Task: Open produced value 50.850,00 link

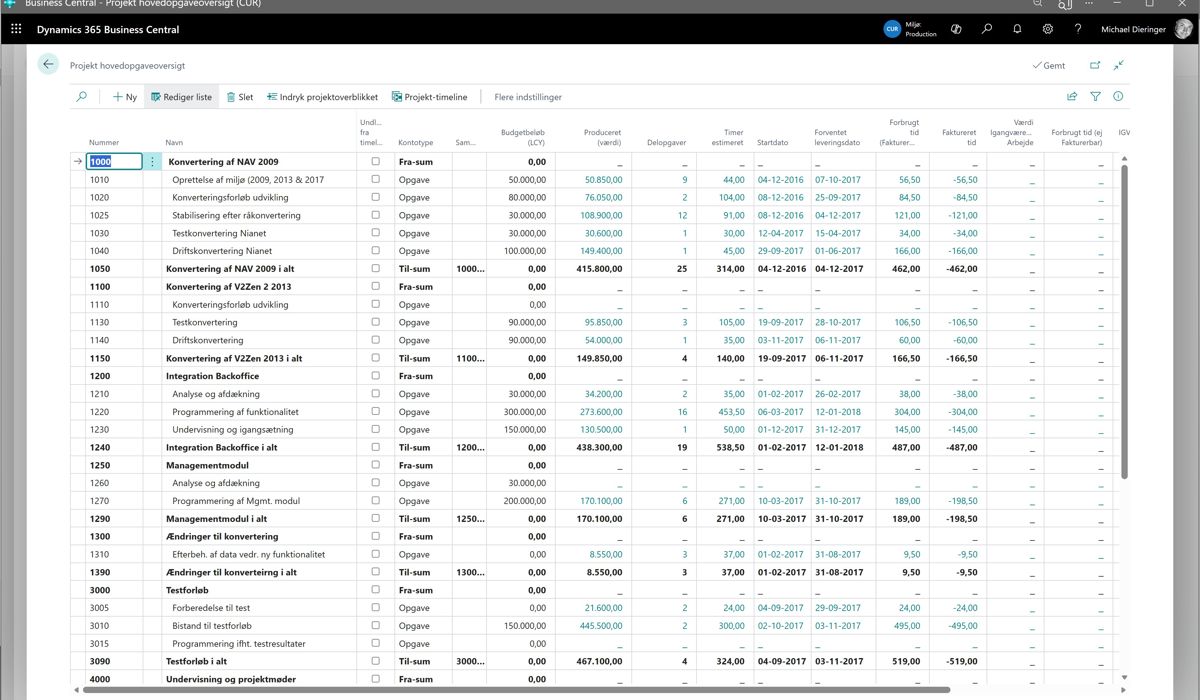Action: [x=603, y=179]
